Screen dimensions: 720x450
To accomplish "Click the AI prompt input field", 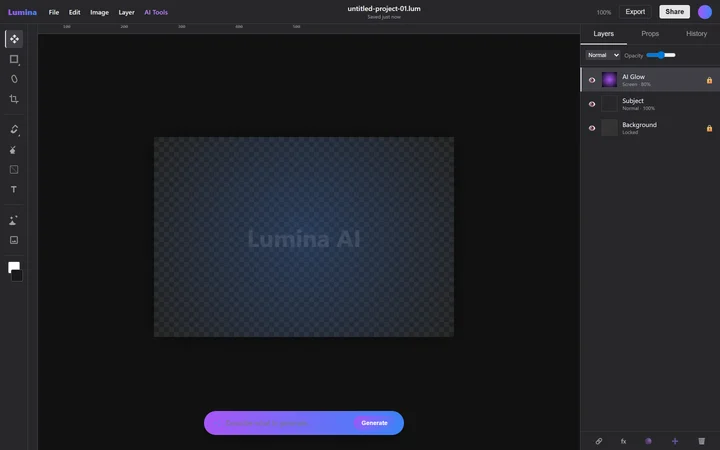I will pyautogui.click(x=287, y=423).
